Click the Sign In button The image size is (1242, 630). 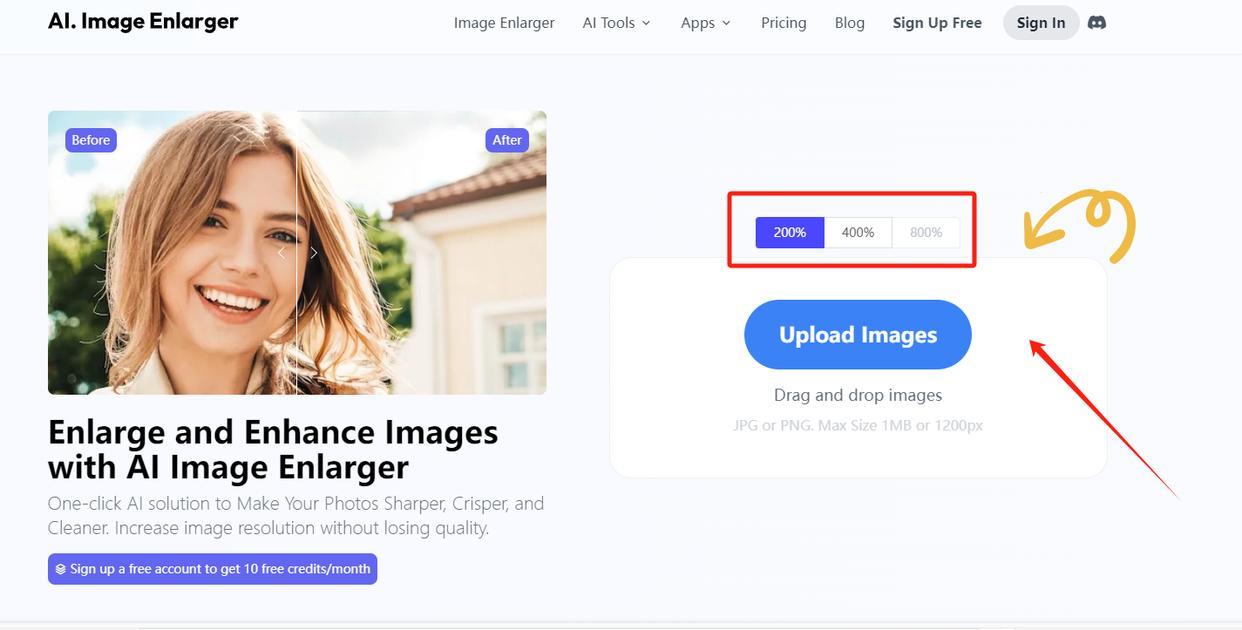(1041, 22)
